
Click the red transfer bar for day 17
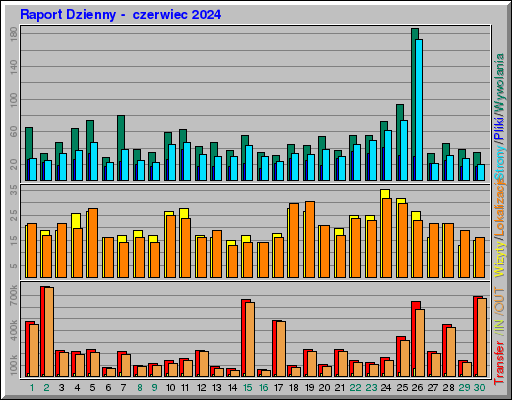274,348
